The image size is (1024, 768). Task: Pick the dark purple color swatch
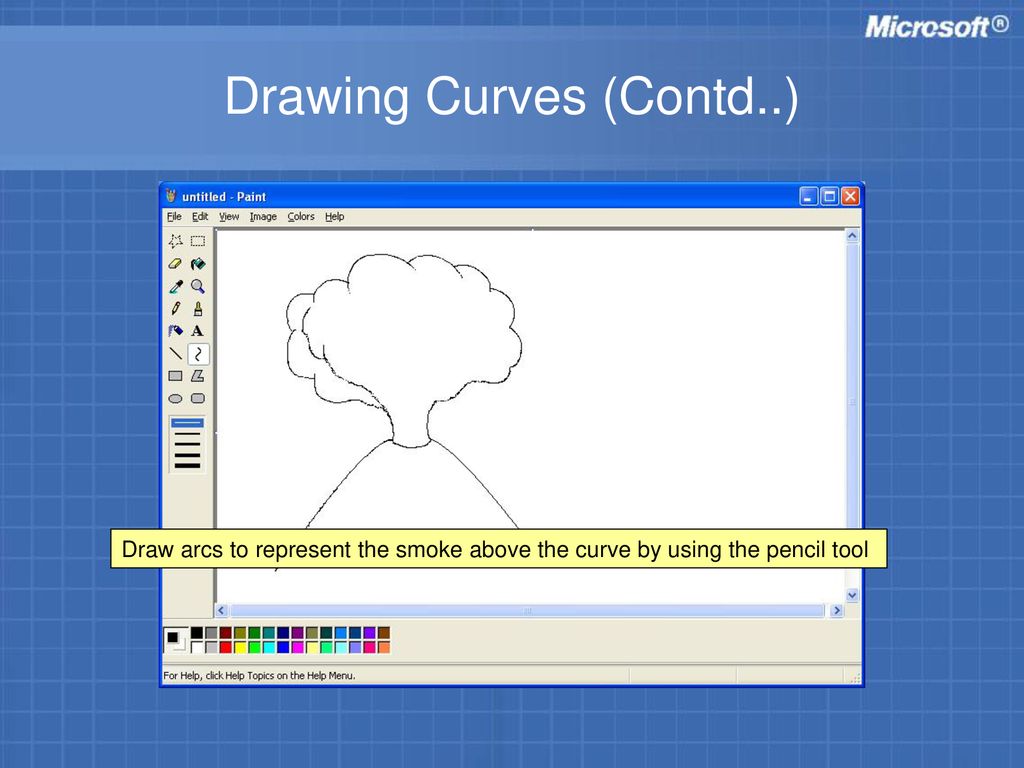(297, 632)
